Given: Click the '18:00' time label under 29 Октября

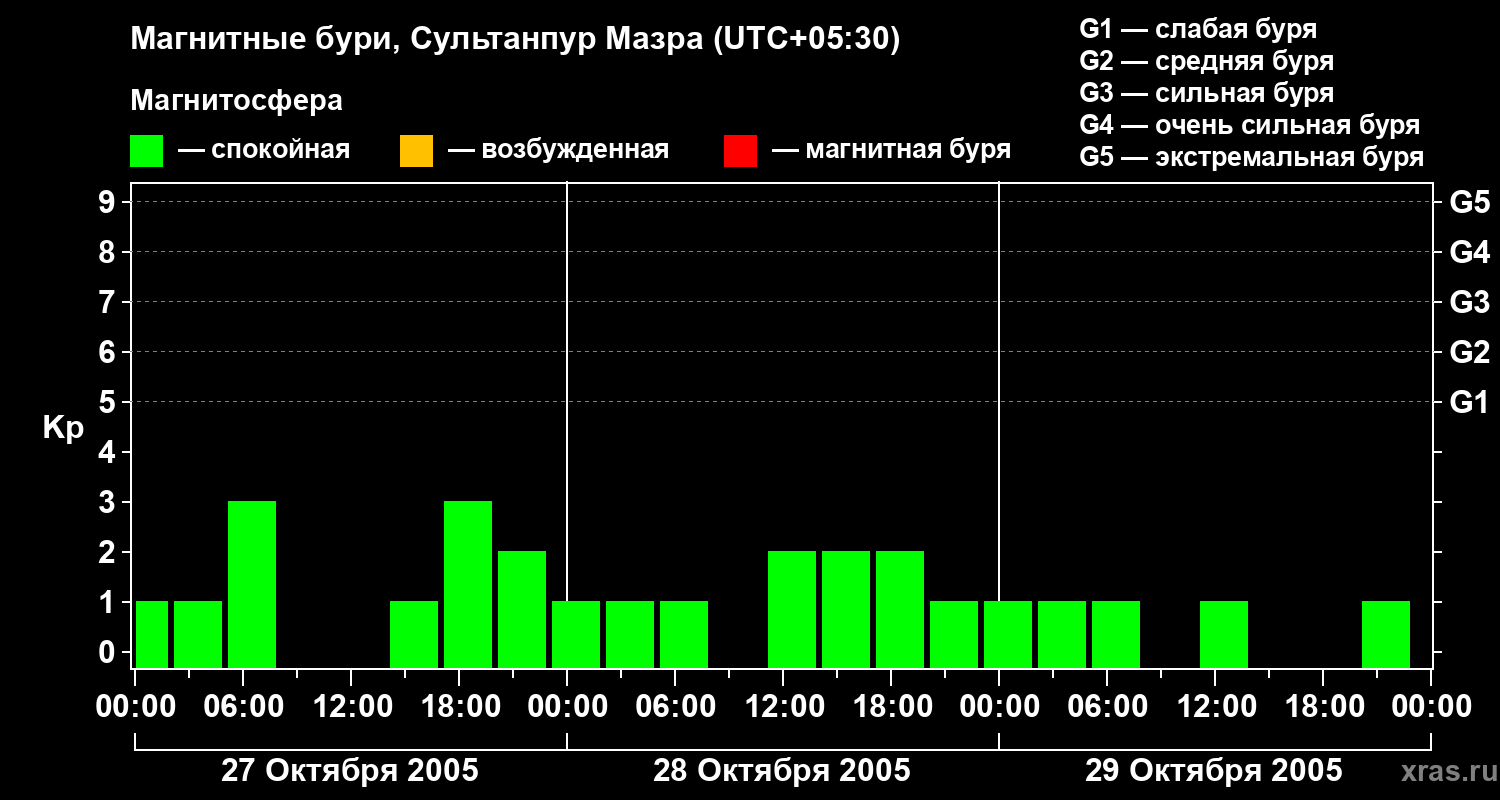Looking at the screenshot, I should [x=1323, y=707].
